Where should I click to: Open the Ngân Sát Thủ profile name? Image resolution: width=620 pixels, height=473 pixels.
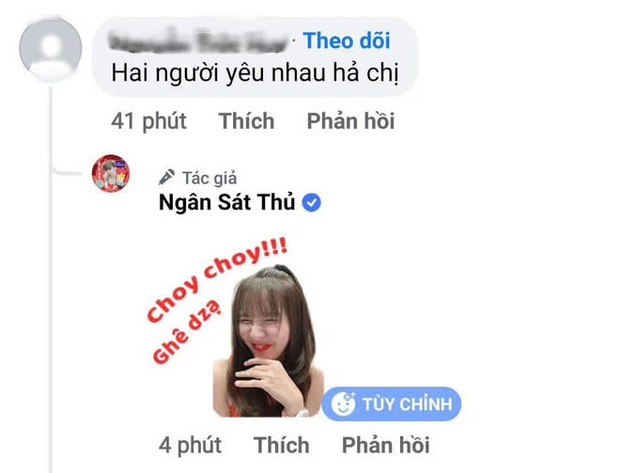227,202
